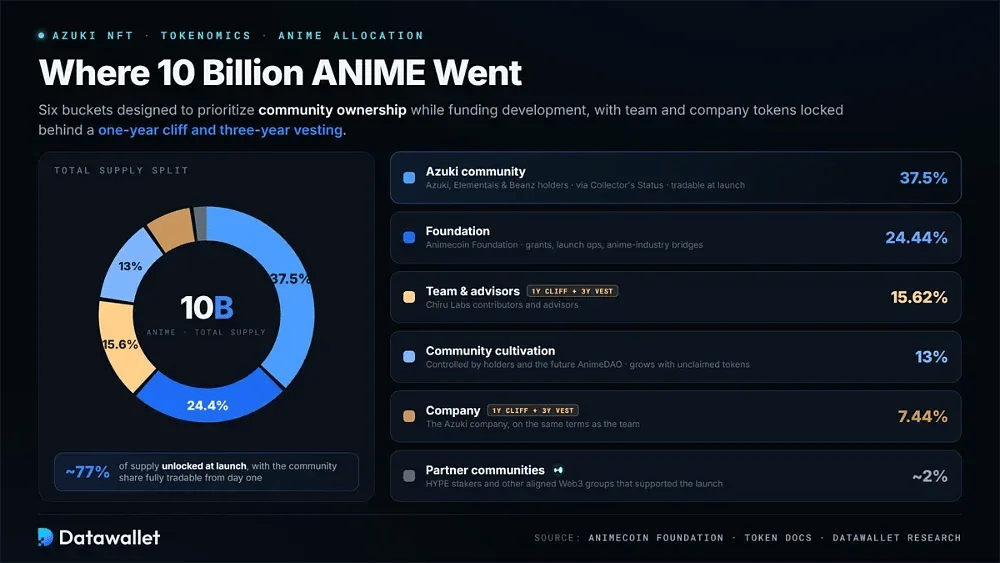Select the Company tan color swatch
1000x563 pixels.
pos(409,416)
